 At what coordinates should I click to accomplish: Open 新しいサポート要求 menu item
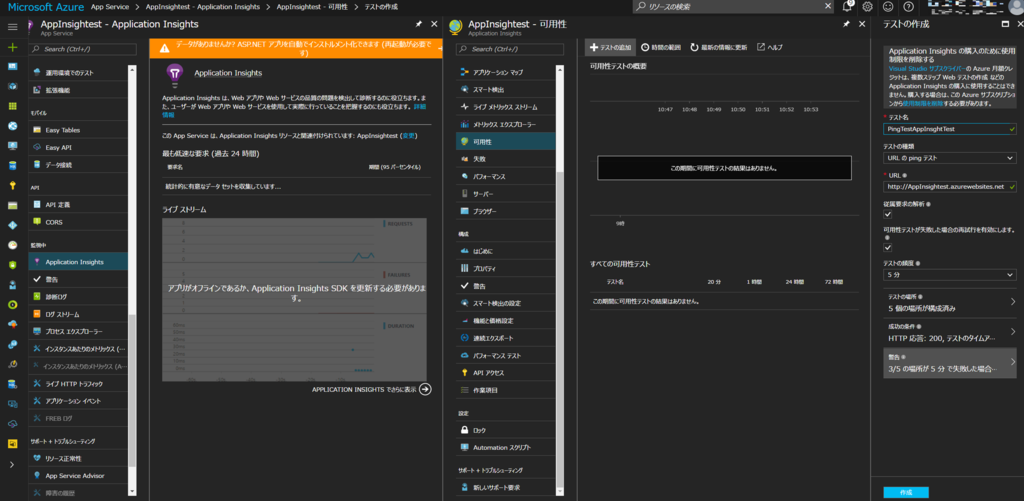coord(506,487)
